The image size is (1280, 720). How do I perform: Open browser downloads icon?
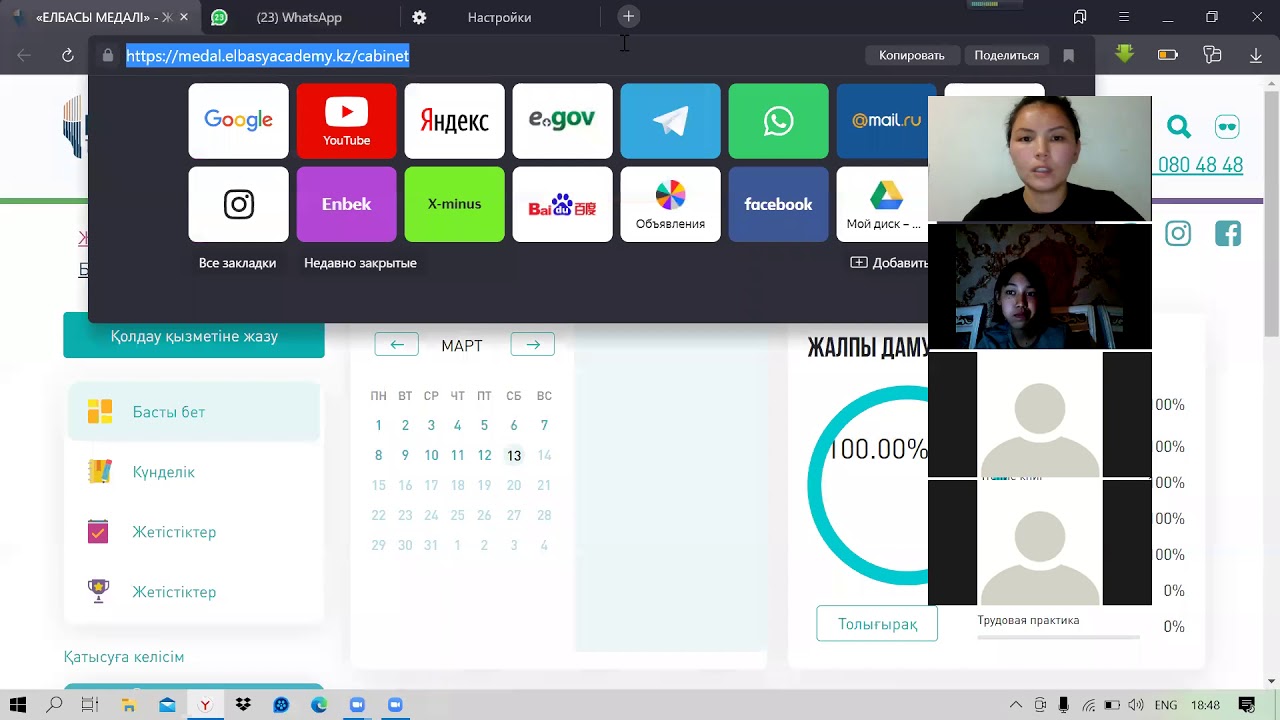tap(1256, 55)
